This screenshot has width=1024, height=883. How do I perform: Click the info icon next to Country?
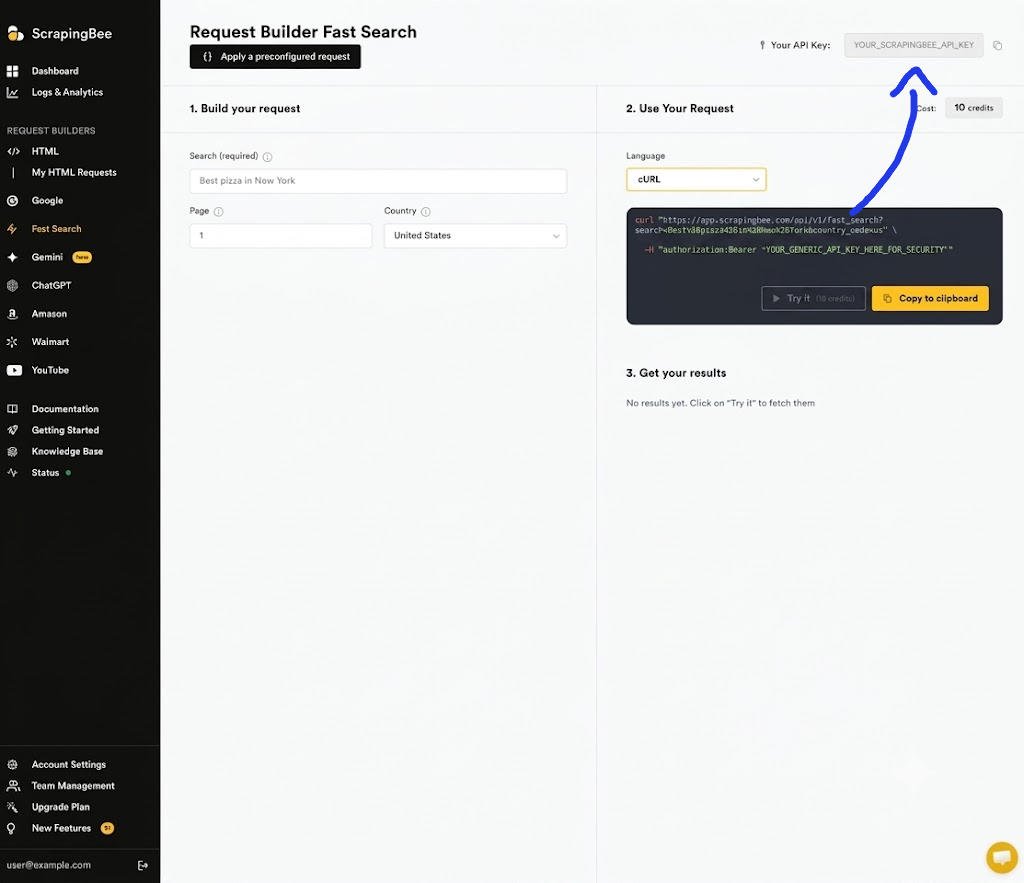coord(426,212)
